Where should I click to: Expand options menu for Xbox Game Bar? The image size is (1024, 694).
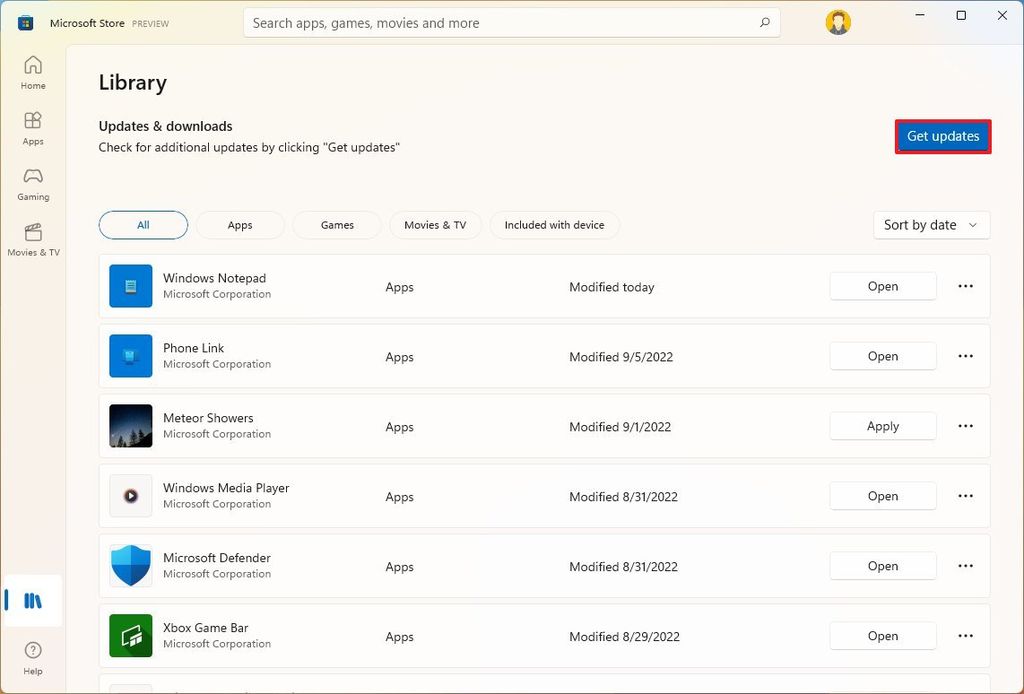click(x=965, y=636)
